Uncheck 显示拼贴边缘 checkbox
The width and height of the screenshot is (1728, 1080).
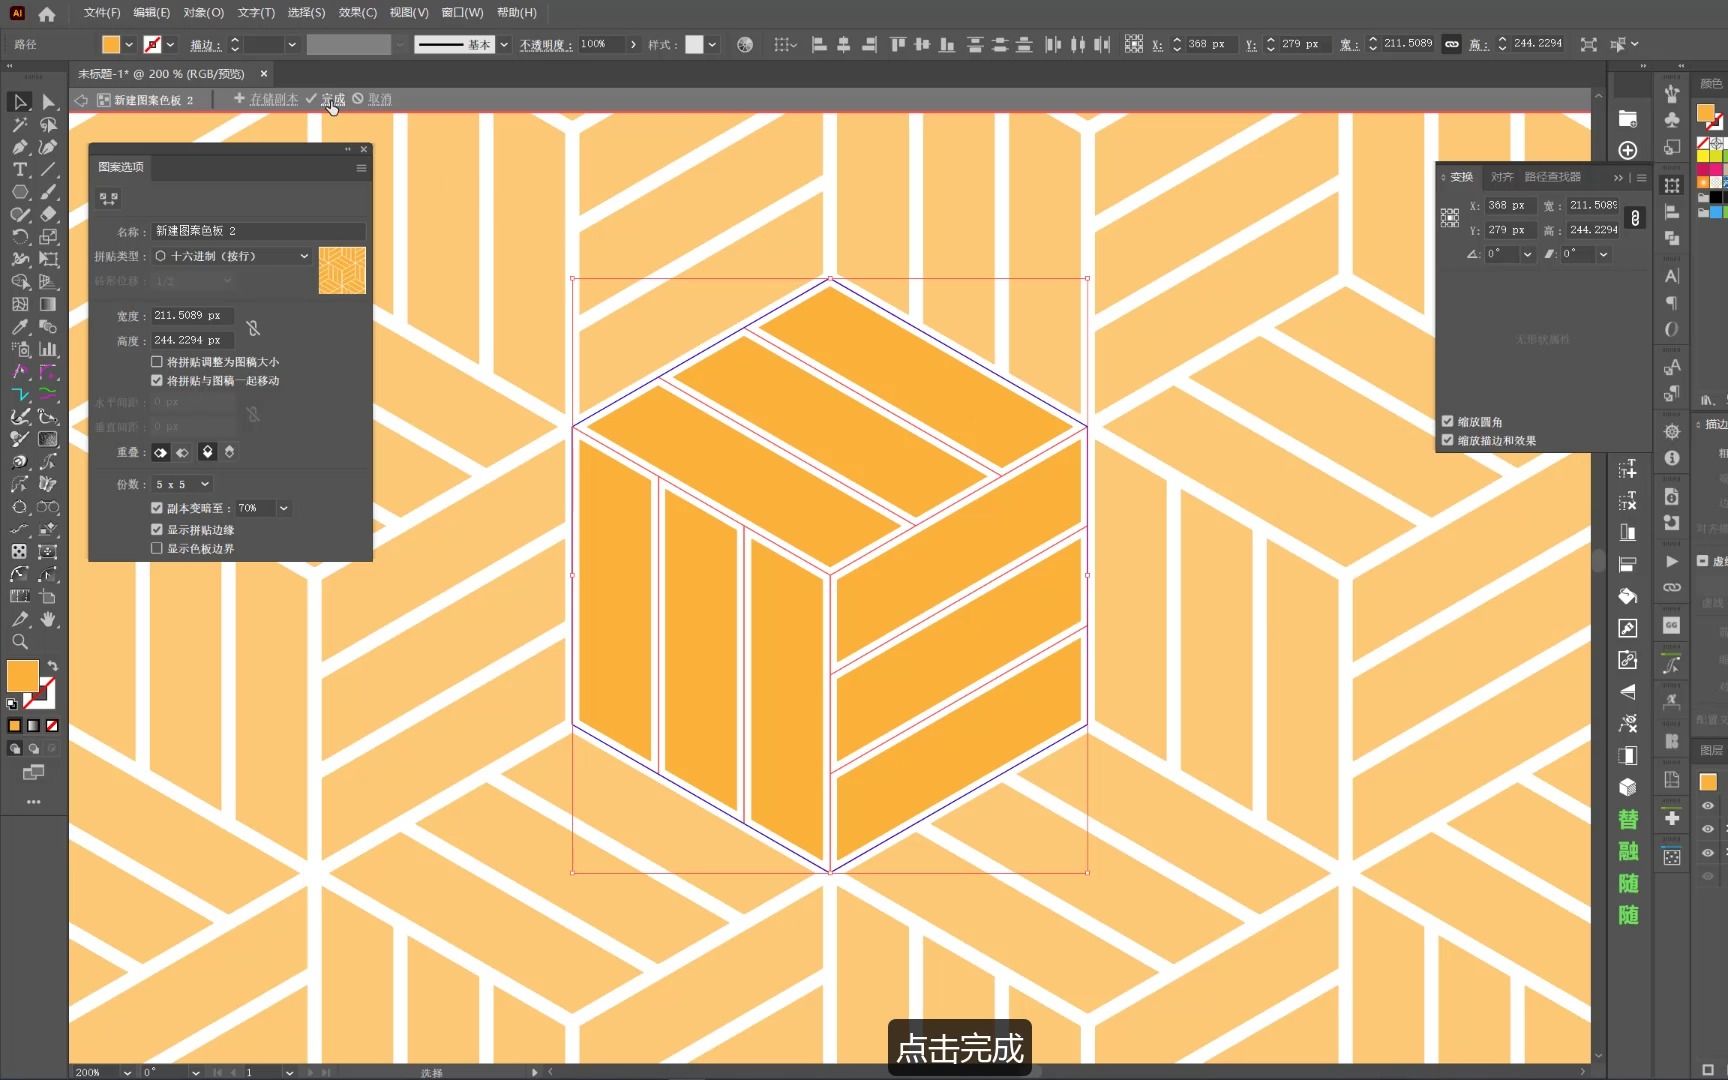tap(157, 529)
